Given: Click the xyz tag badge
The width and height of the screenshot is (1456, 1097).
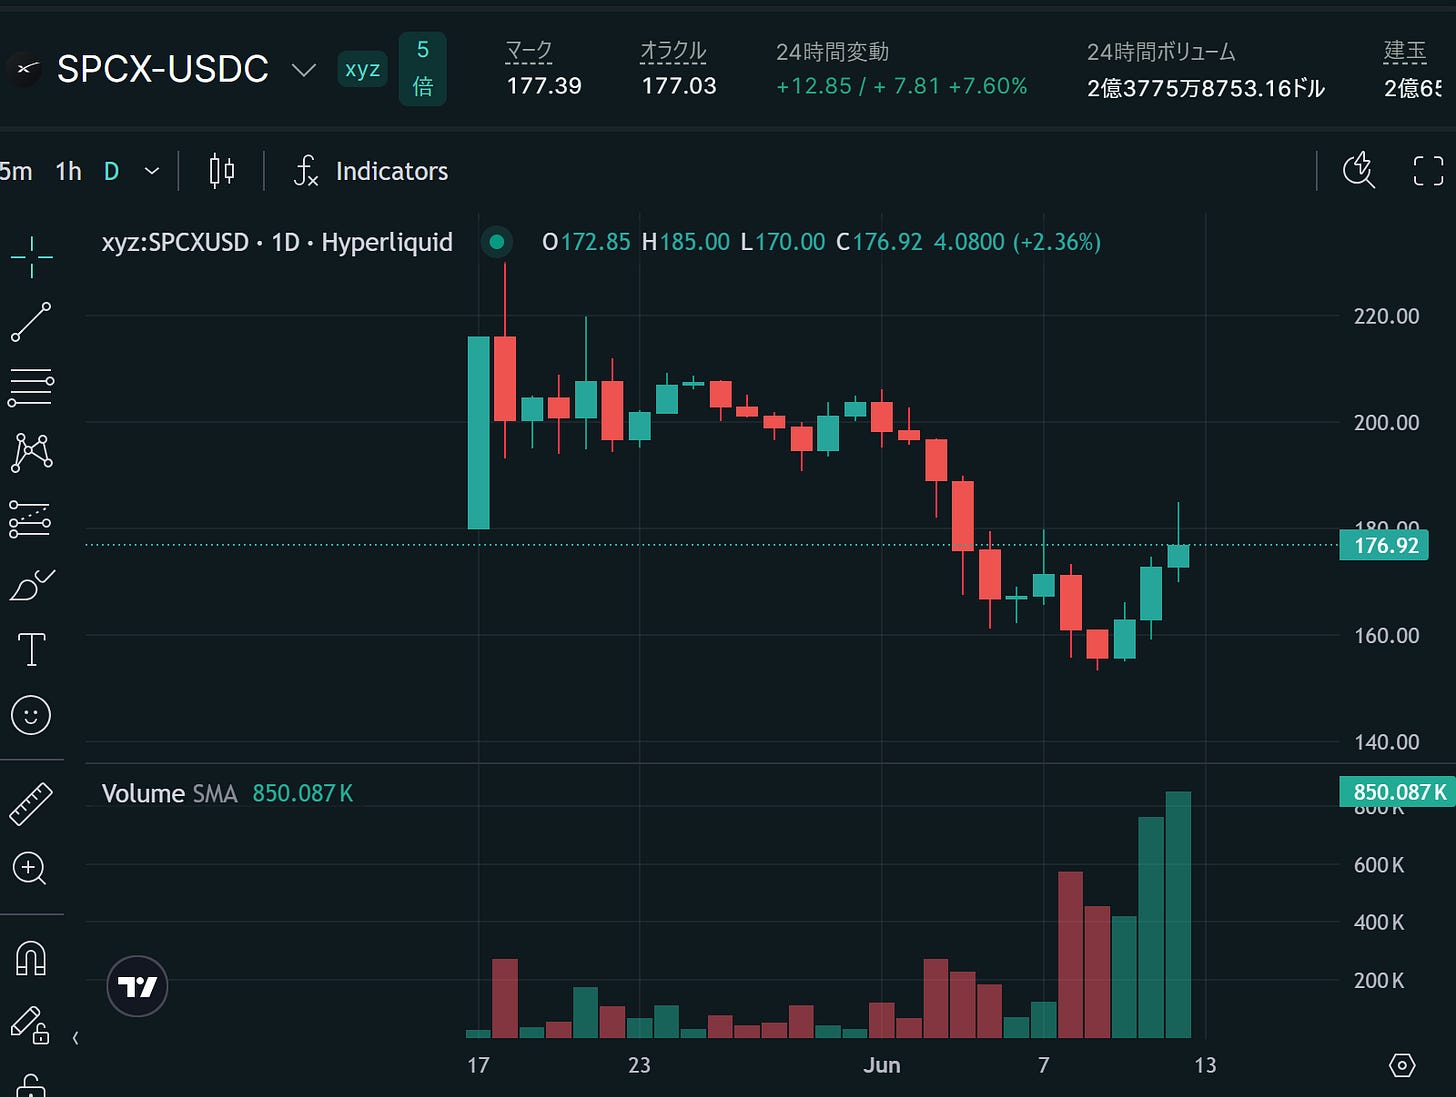Looking at the screenshot, I should [x=362, y=69].
